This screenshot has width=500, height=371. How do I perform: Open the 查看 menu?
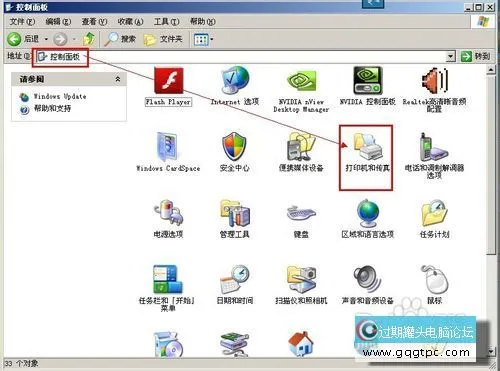94,22
